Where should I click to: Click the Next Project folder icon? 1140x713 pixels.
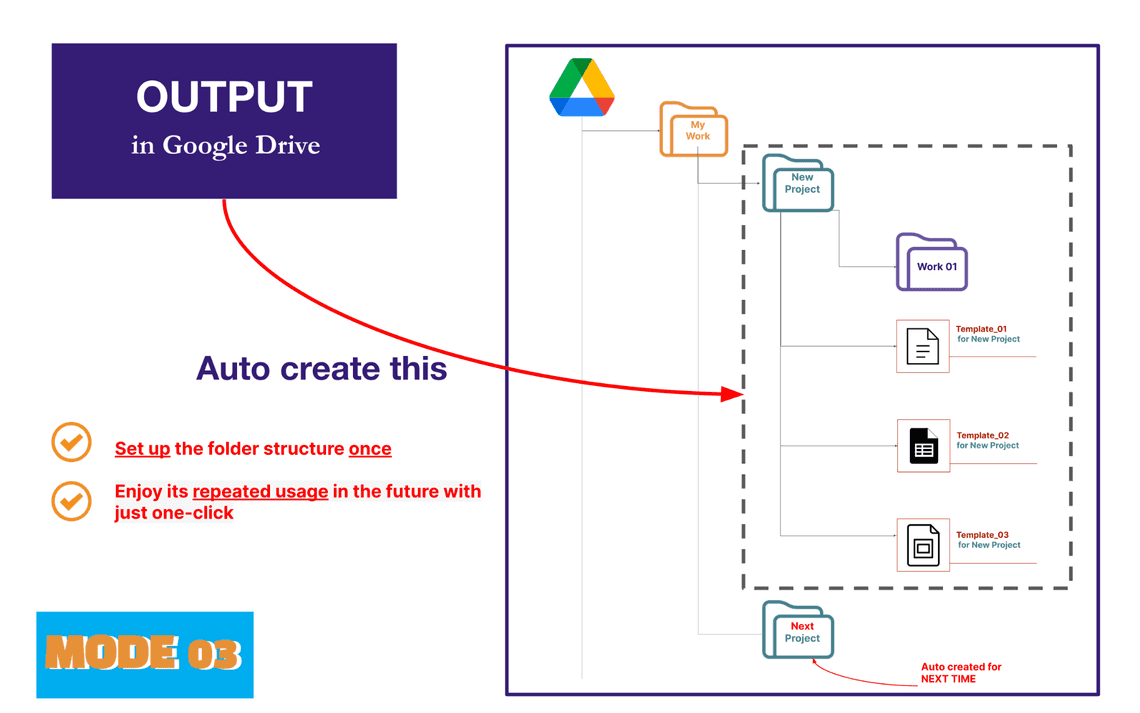point(797,630)
